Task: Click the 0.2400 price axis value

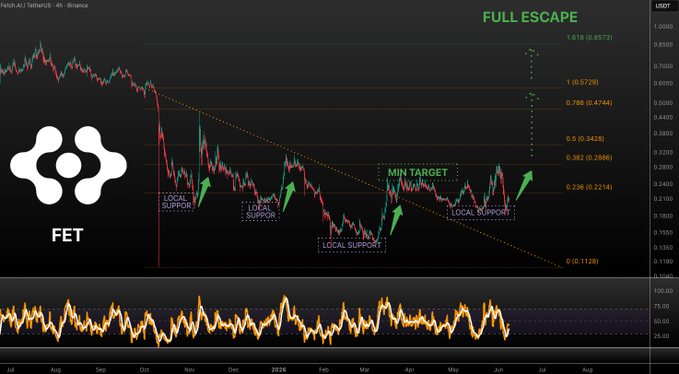Action: (664, 184)
